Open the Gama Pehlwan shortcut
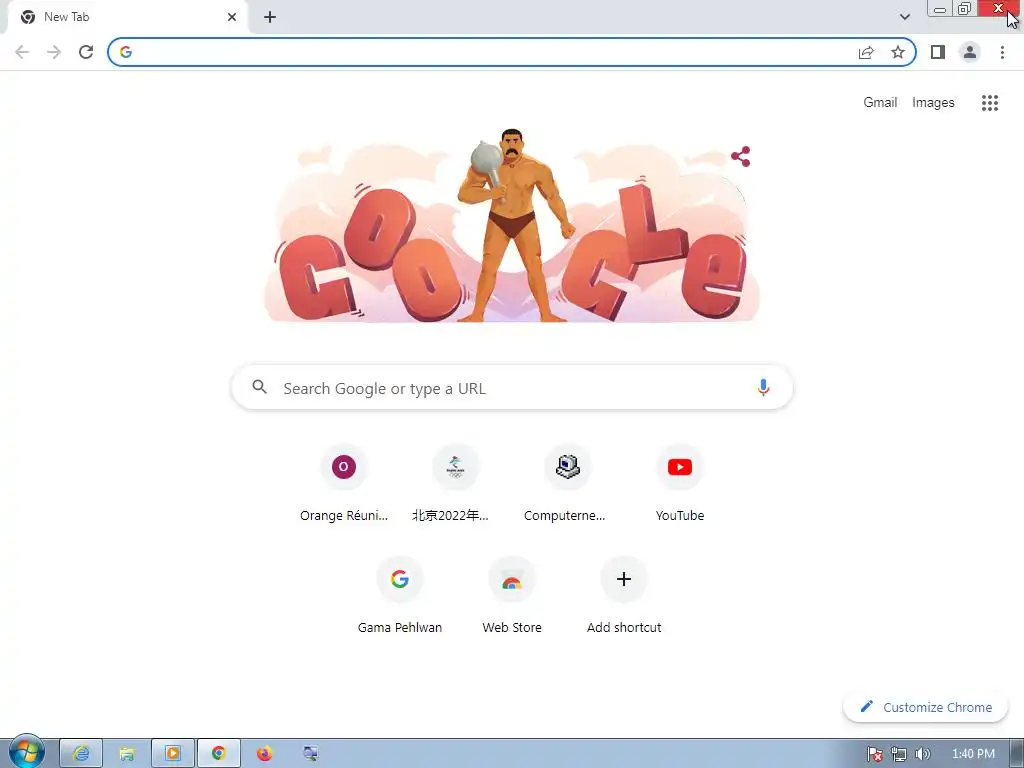Screen dimensions: 1024x768 pos(400,596)
